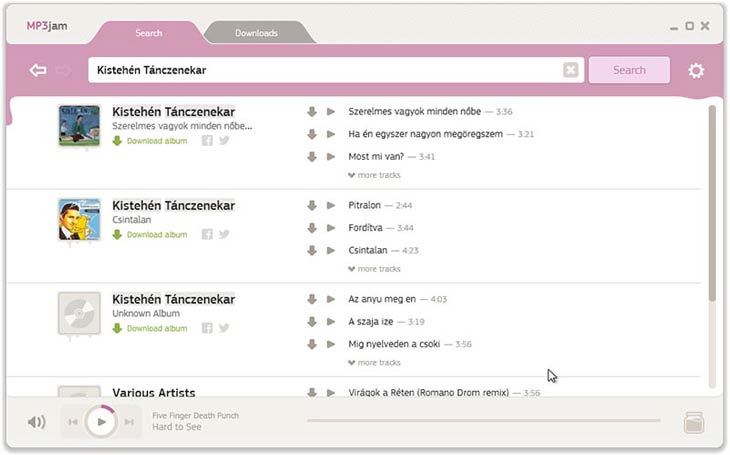Expand more tracks under the Csintalan album
Viewport: 730px width, 455px height.
pyautogui.click(x=374, y=269)
